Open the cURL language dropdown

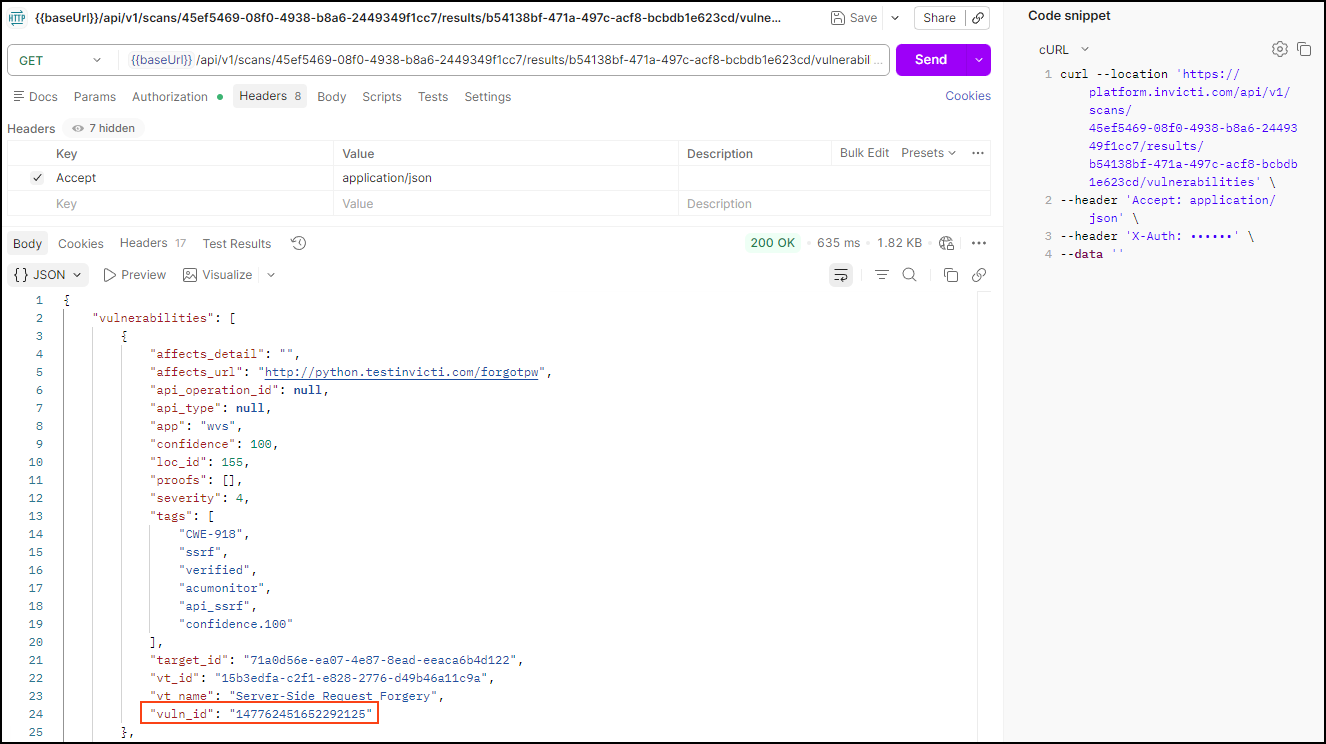(1063, 48)
